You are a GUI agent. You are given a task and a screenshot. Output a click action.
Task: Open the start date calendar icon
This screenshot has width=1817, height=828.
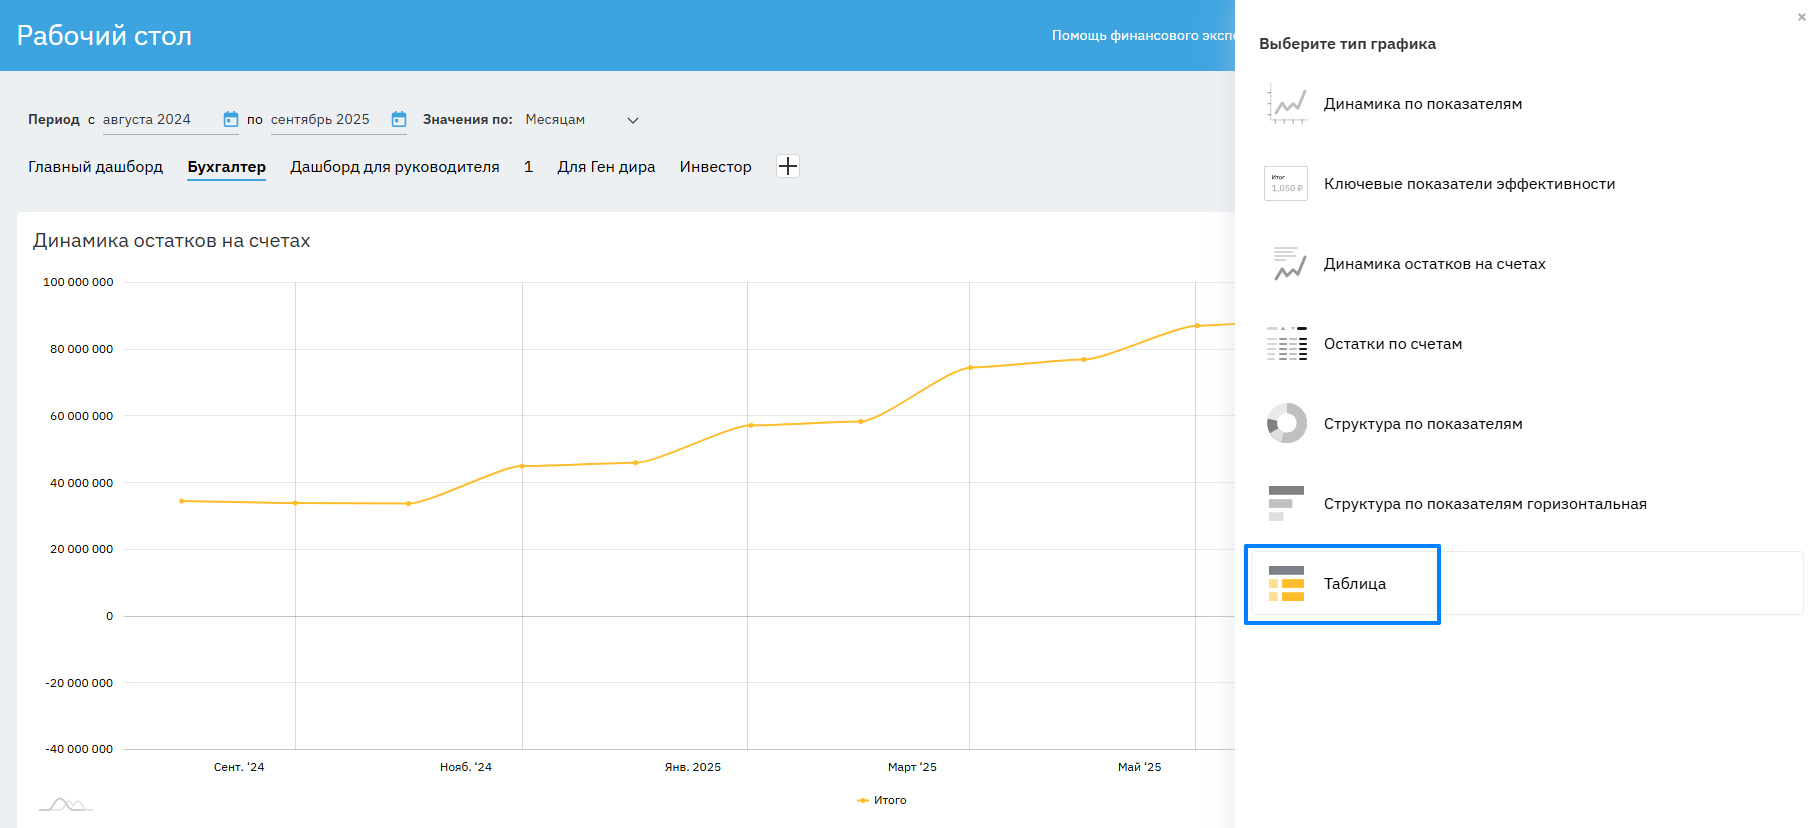(231, 120)
